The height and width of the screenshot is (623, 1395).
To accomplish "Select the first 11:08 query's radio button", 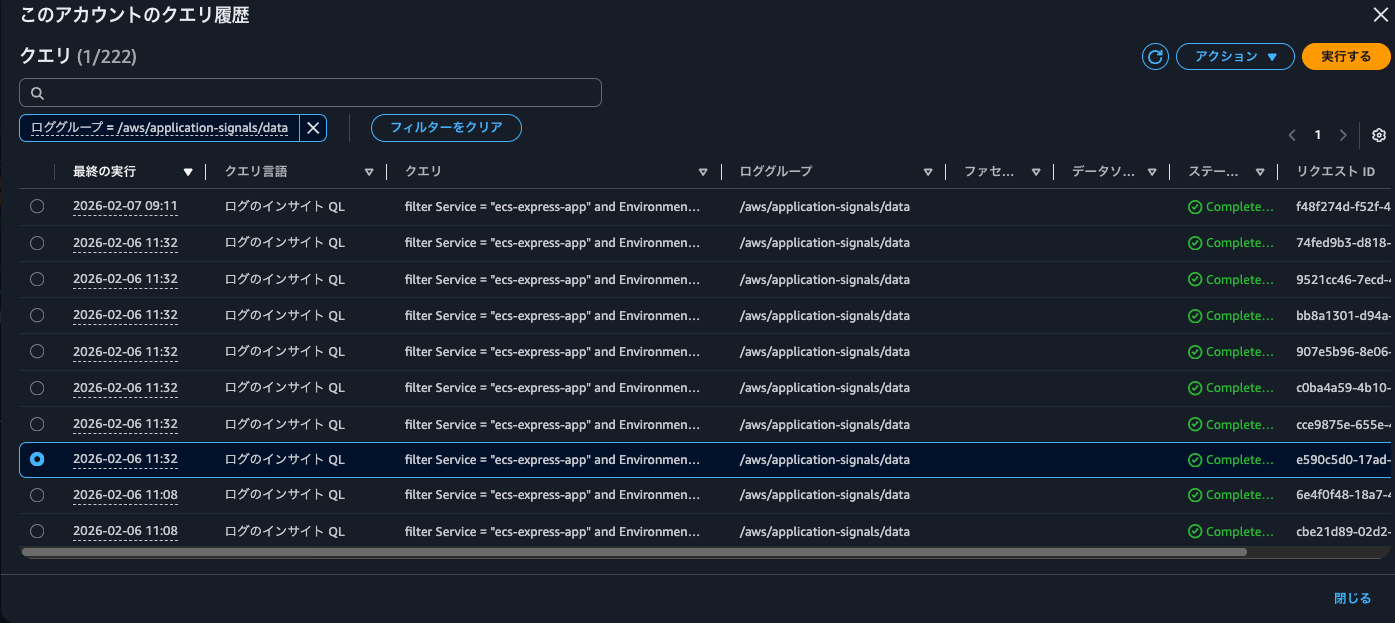I will click(x=37, y=495).
